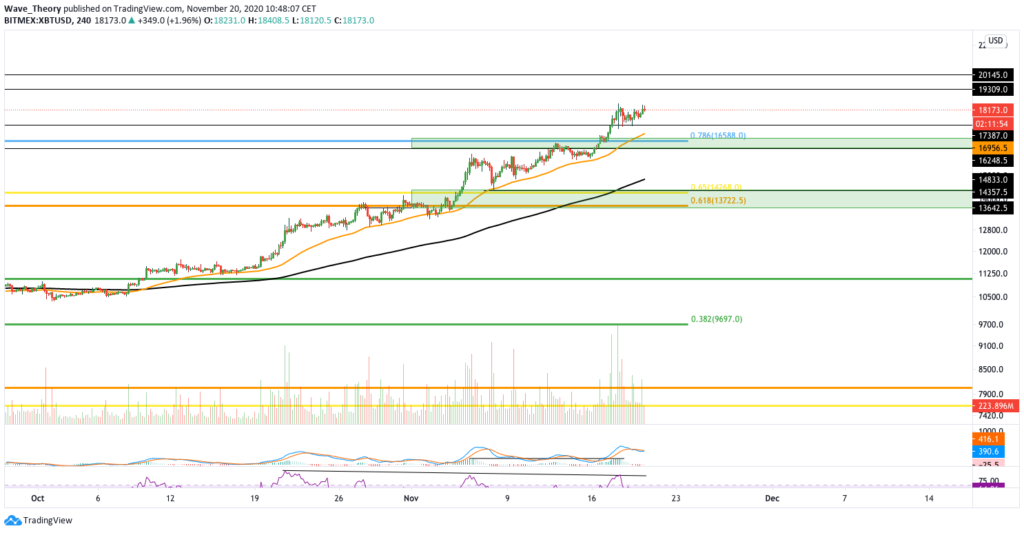Click the 0.786(16588.0) Fibonacci level label

(718, 136)
